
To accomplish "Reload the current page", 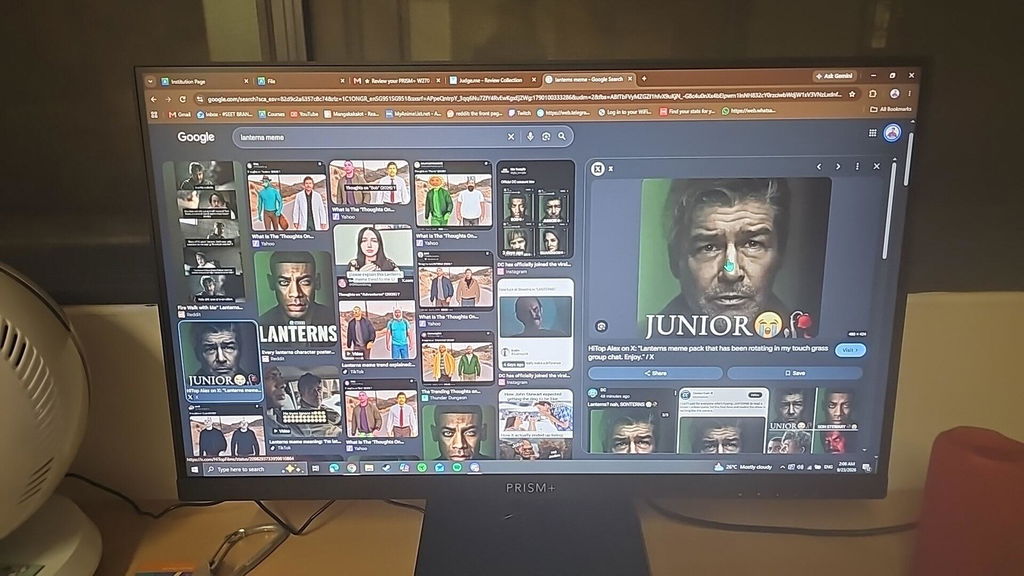I will [x=183, y=99].
